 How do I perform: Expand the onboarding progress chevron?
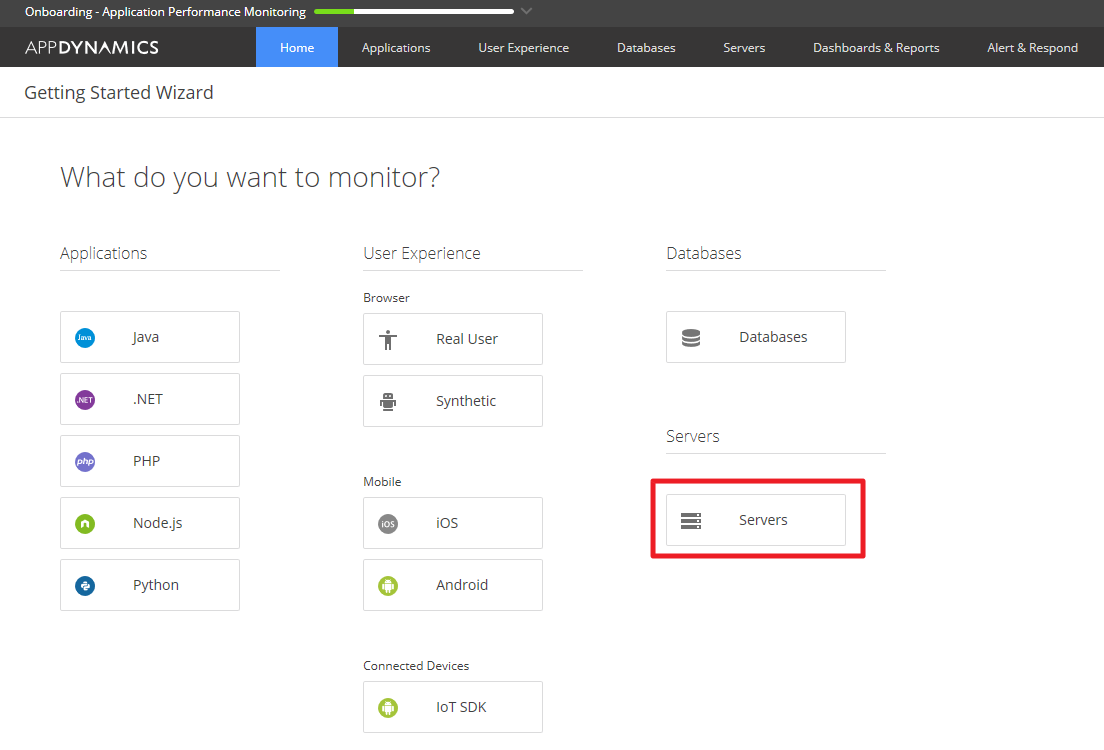pos(526,11)
